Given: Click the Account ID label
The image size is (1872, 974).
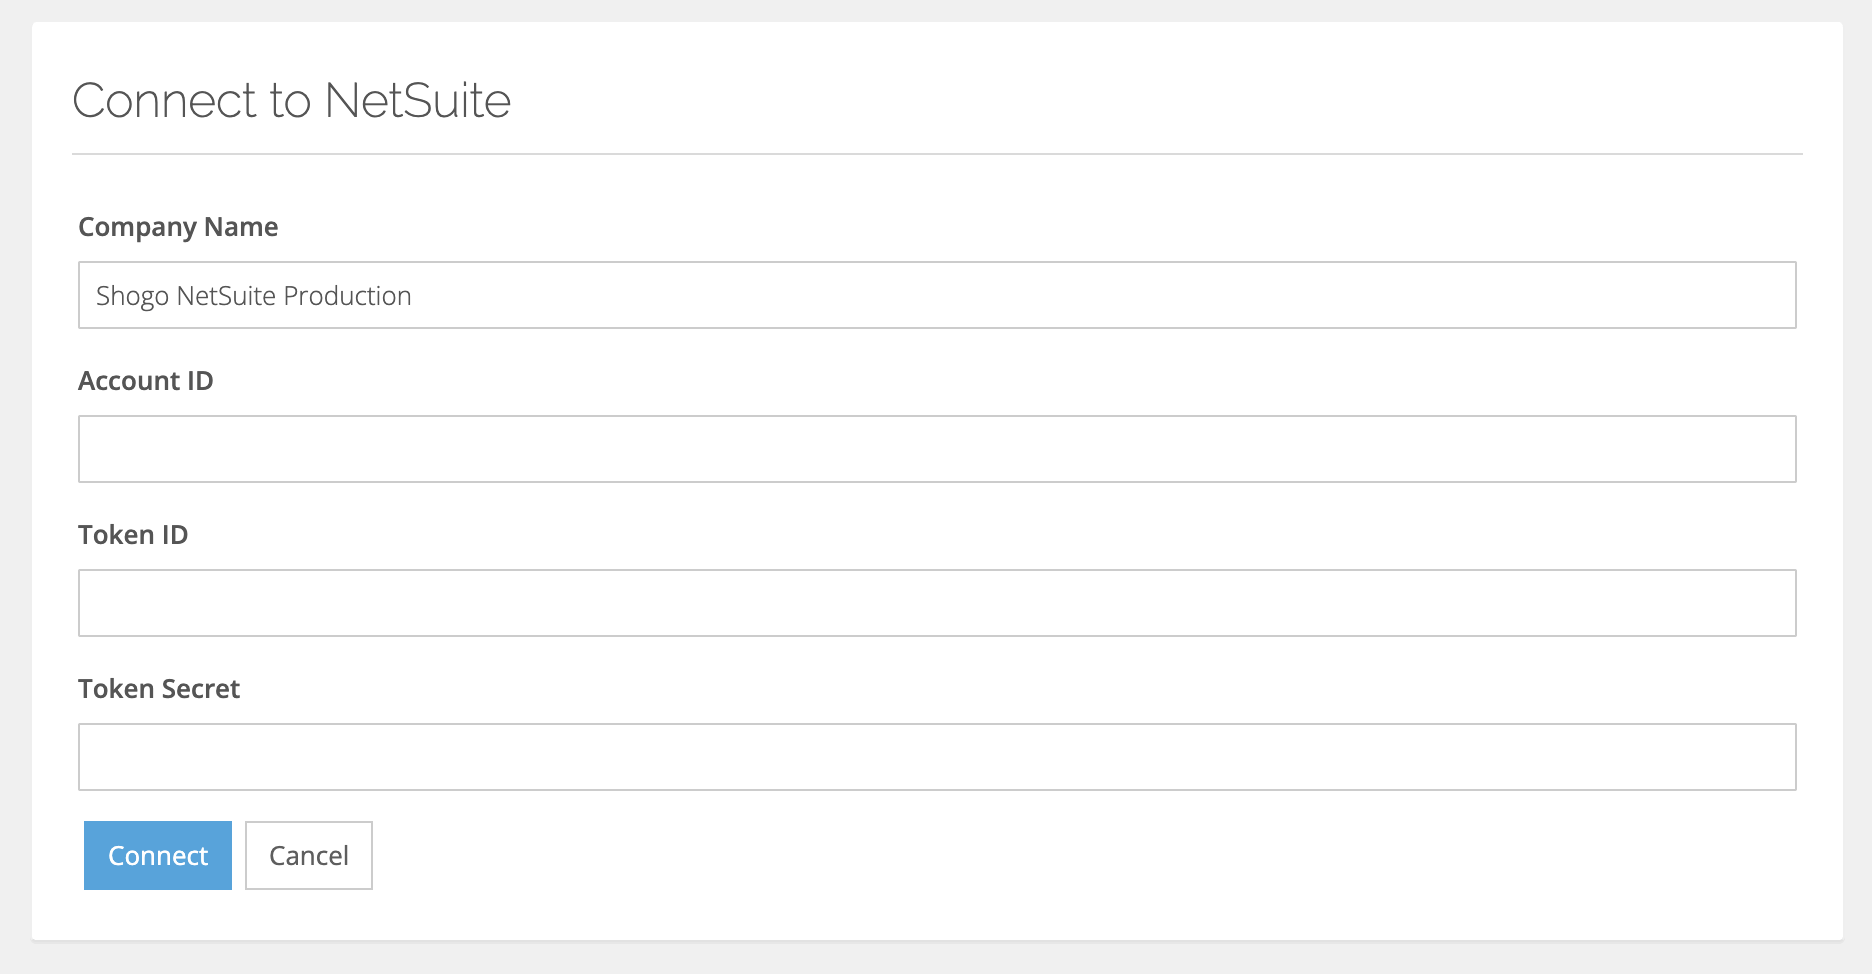Looking at the screenshot, I should [146, 381].
